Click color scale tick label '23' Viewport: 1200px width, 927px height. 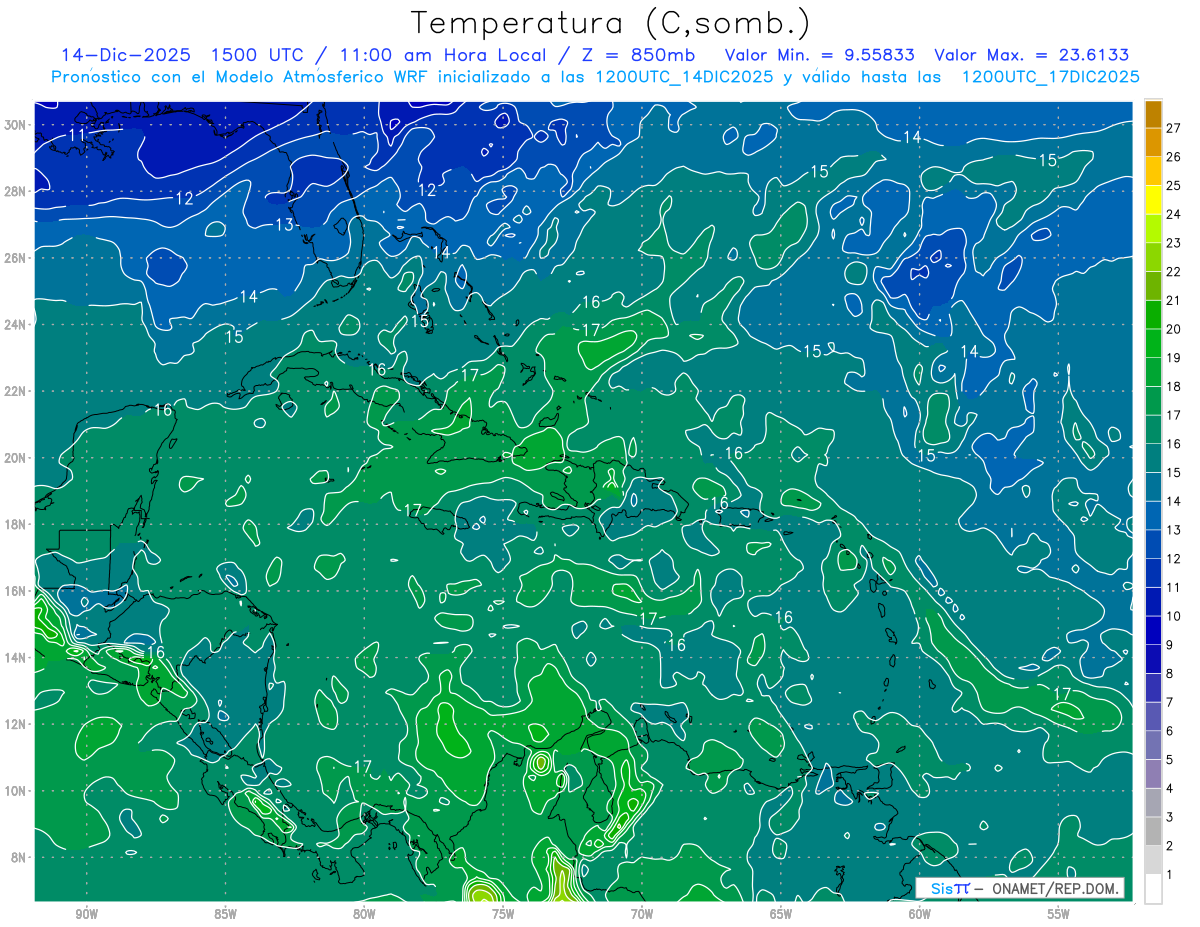1173,242
